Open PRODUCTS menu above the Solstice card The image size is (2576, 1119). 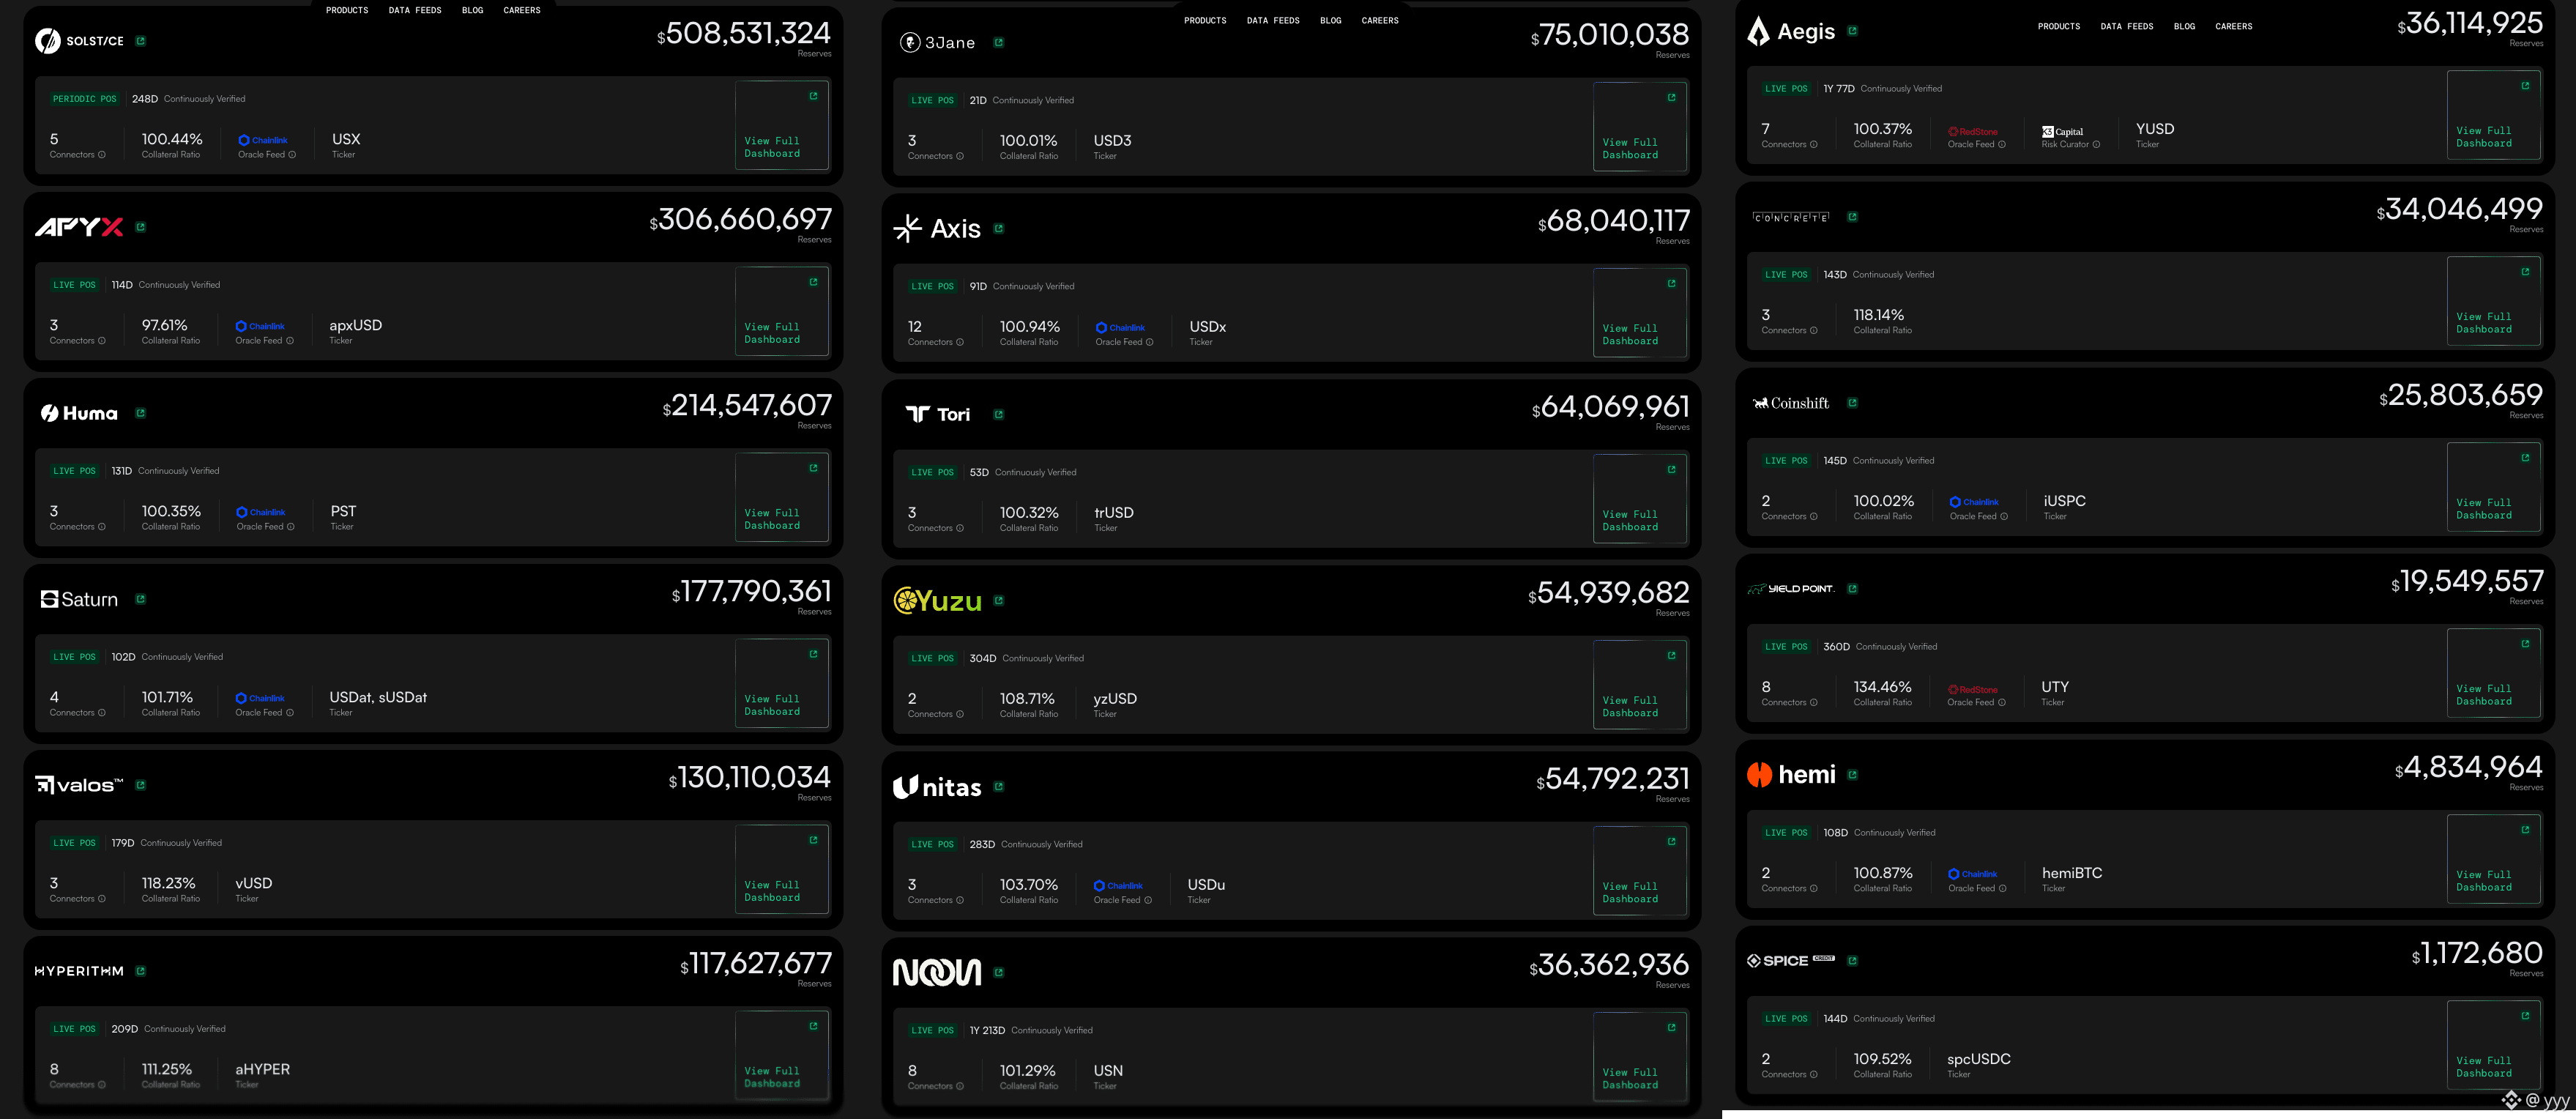click(347, 10)
